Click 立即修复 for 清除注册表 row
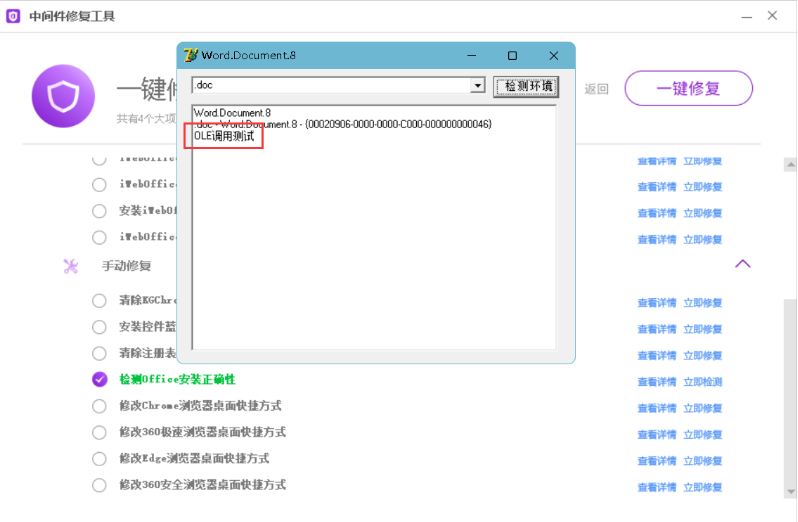The height and width of the screenshot is (522, 798). tap(702, 356)
